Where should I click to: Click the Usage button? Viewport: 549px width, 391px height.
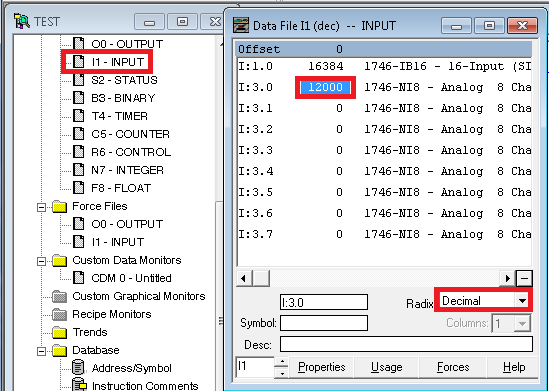[387, 367]
